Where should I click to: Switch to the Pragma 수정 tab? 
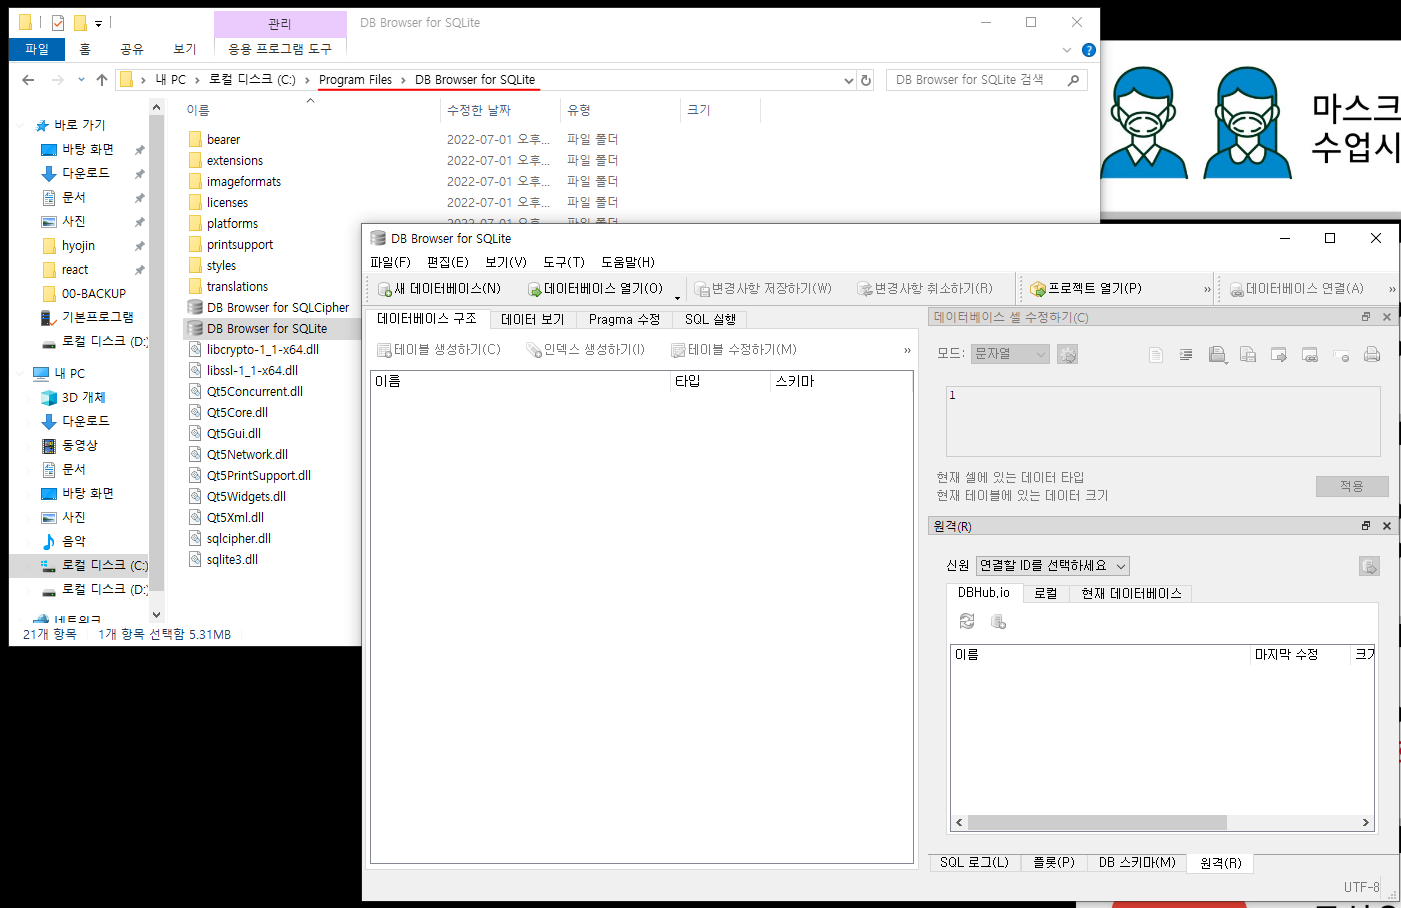(x=624, y=319)
